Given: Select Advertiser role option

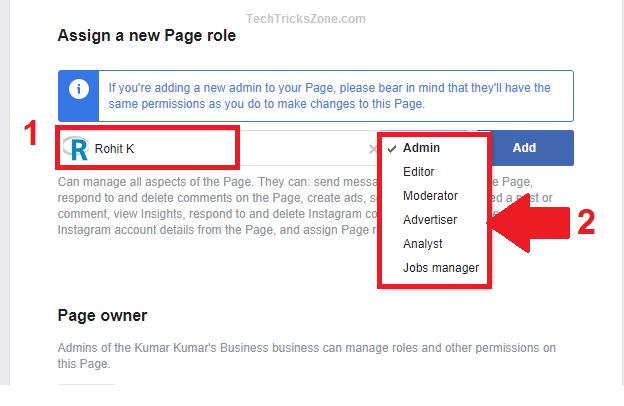Looking at the screenshot, I should coord(430,220).
